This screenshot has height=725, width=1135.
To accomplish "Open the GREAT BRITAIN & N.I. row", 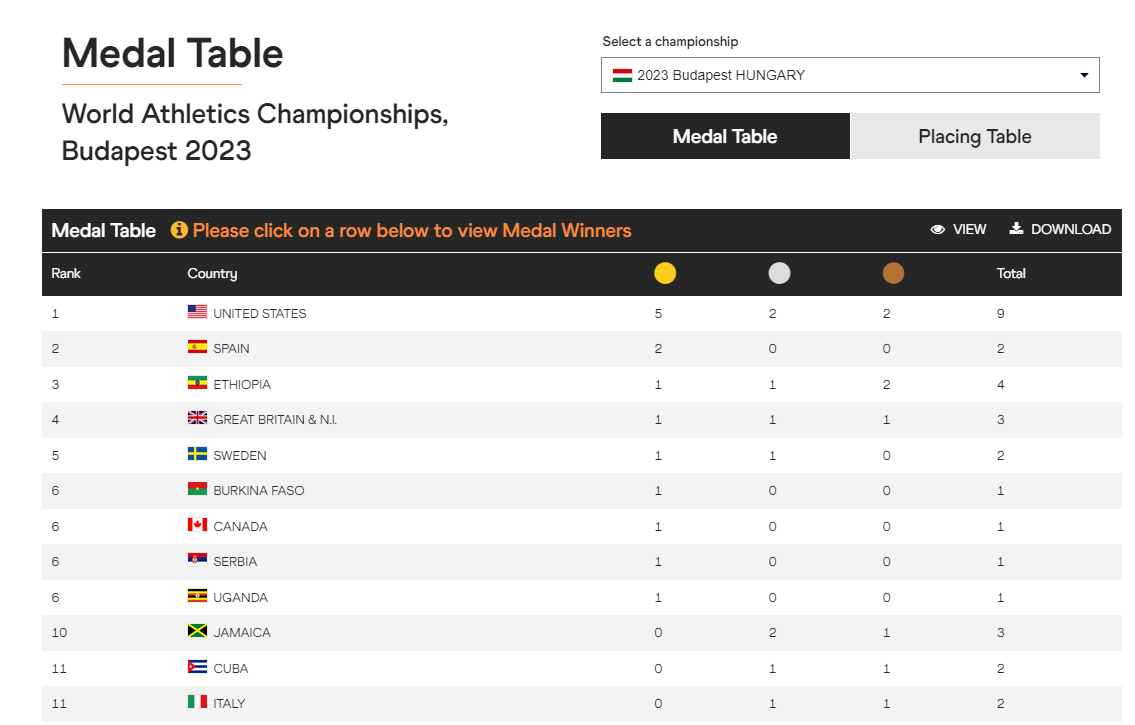I will (x=581, y=420).
